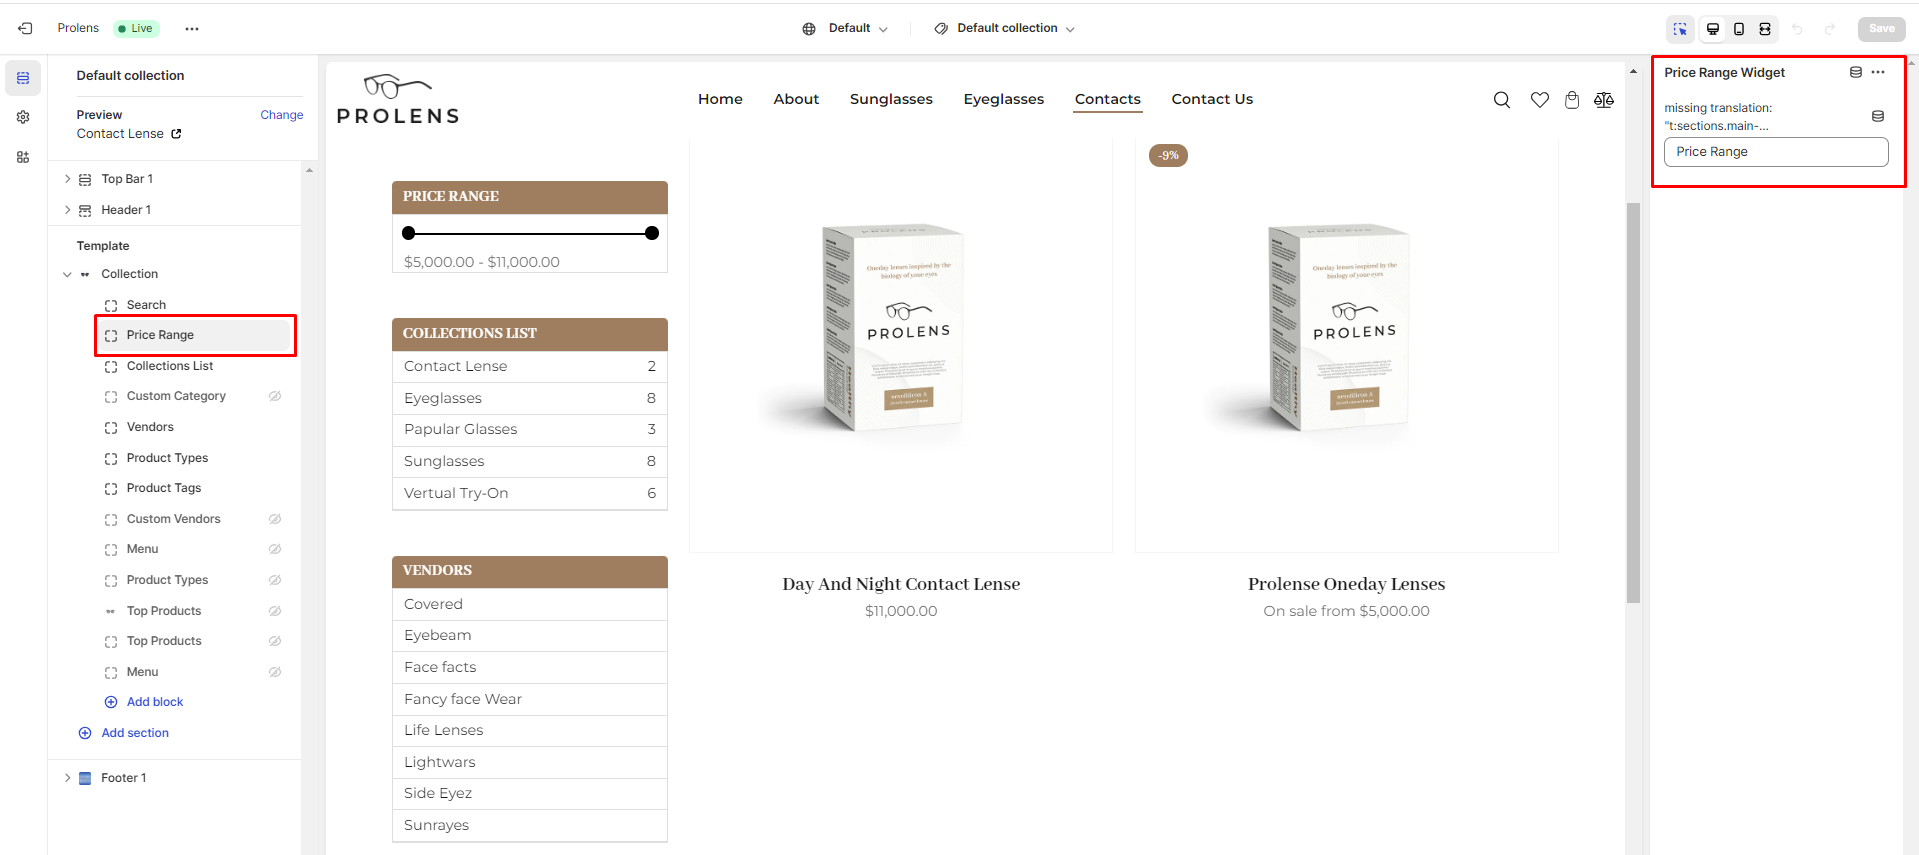Screen dimensions: 1919x855
Task: Open the wishlist heart icon
Action: (x=1539, y=100)
